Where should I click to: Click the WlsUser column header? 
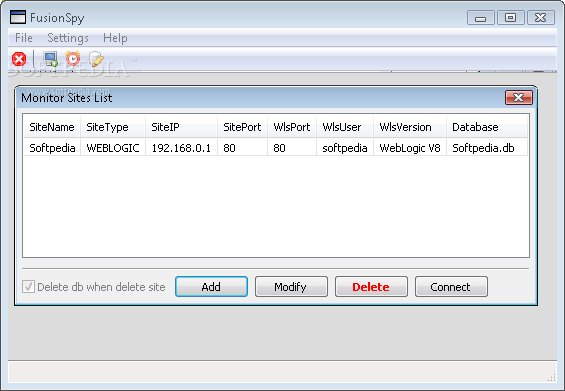point(345,127)
